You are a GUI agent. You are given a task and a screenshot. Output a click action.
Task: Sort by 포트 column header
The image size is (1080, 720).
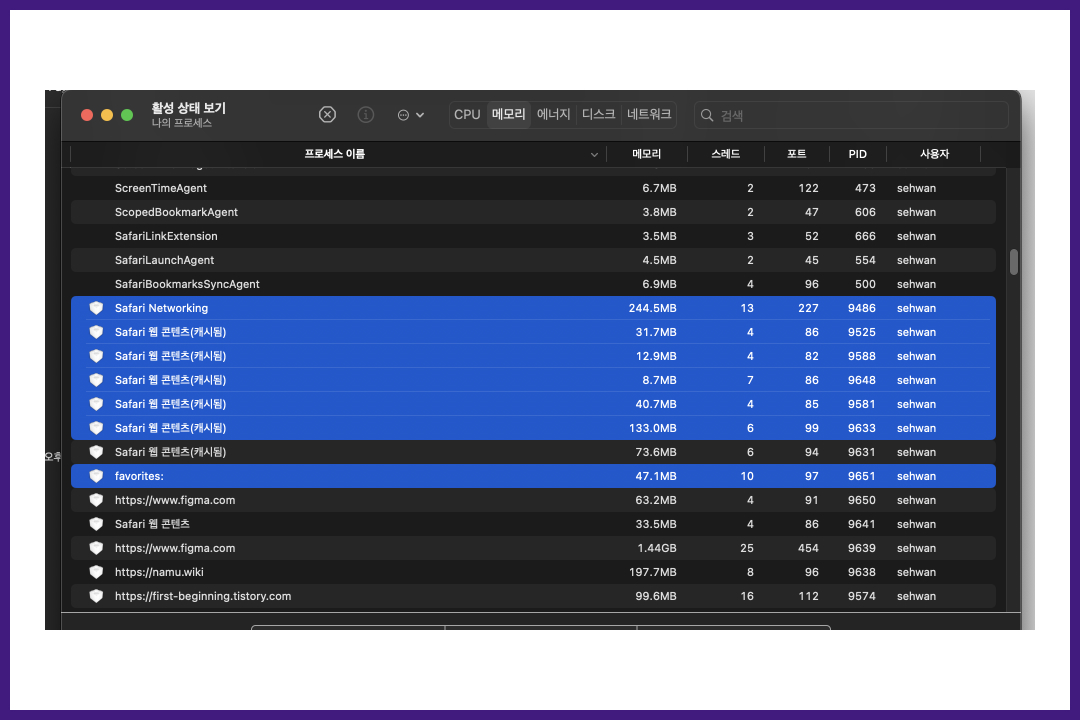point(796,154)
